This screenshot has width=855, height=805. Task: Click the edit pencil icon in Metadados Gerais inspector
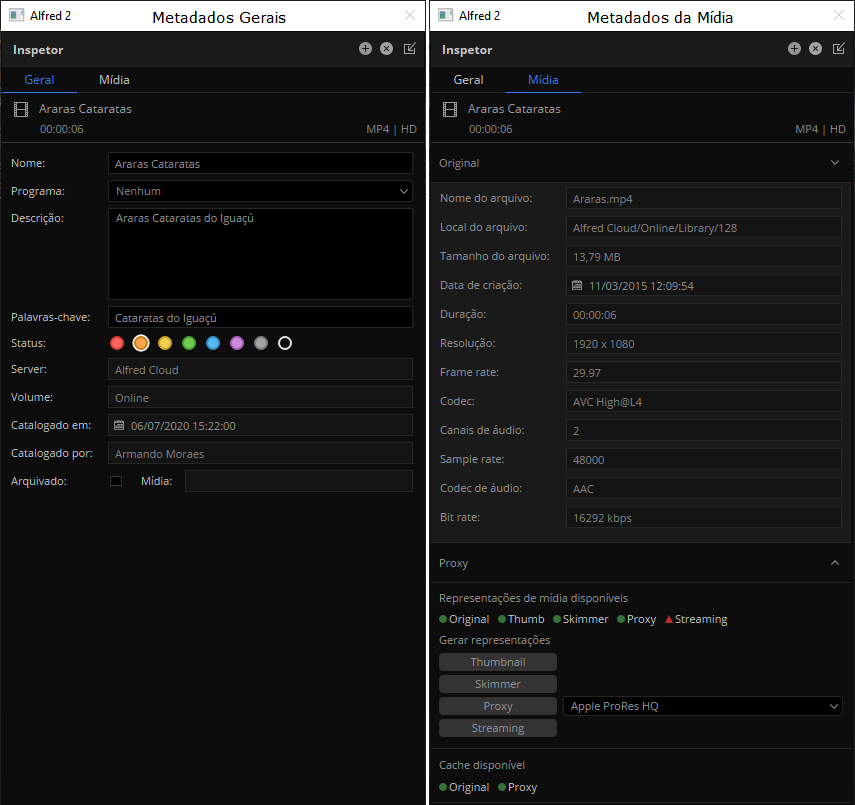tap(410, 49)
